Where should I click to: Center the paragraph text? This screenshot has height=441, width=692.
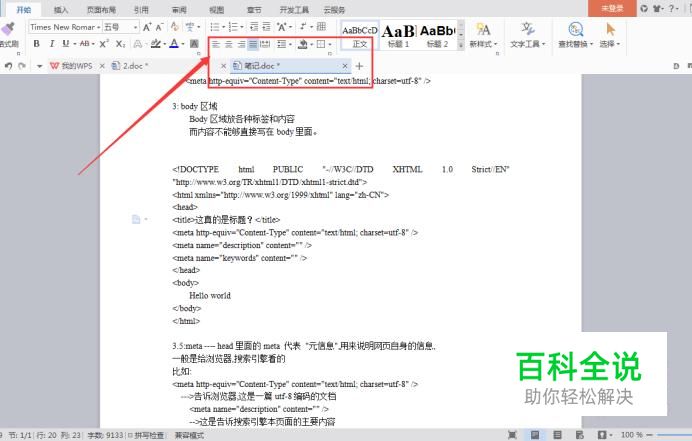coord(229,44)
